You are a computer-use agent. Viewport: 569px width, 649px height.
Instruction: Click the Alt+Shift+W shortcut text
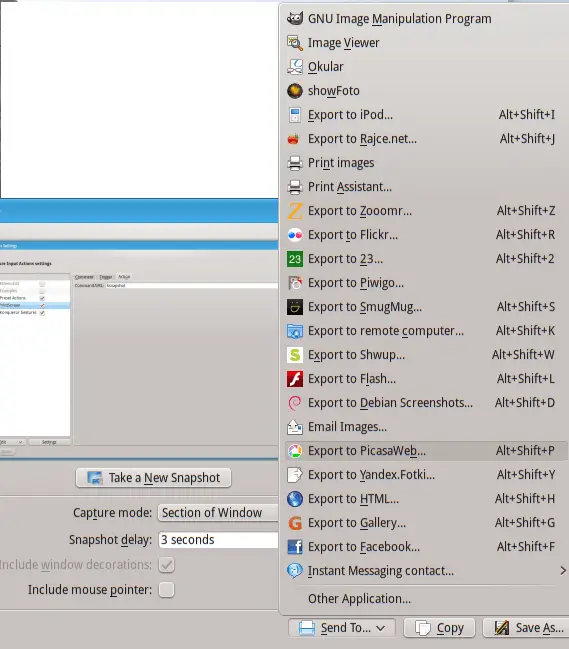[x=523, y=355]
